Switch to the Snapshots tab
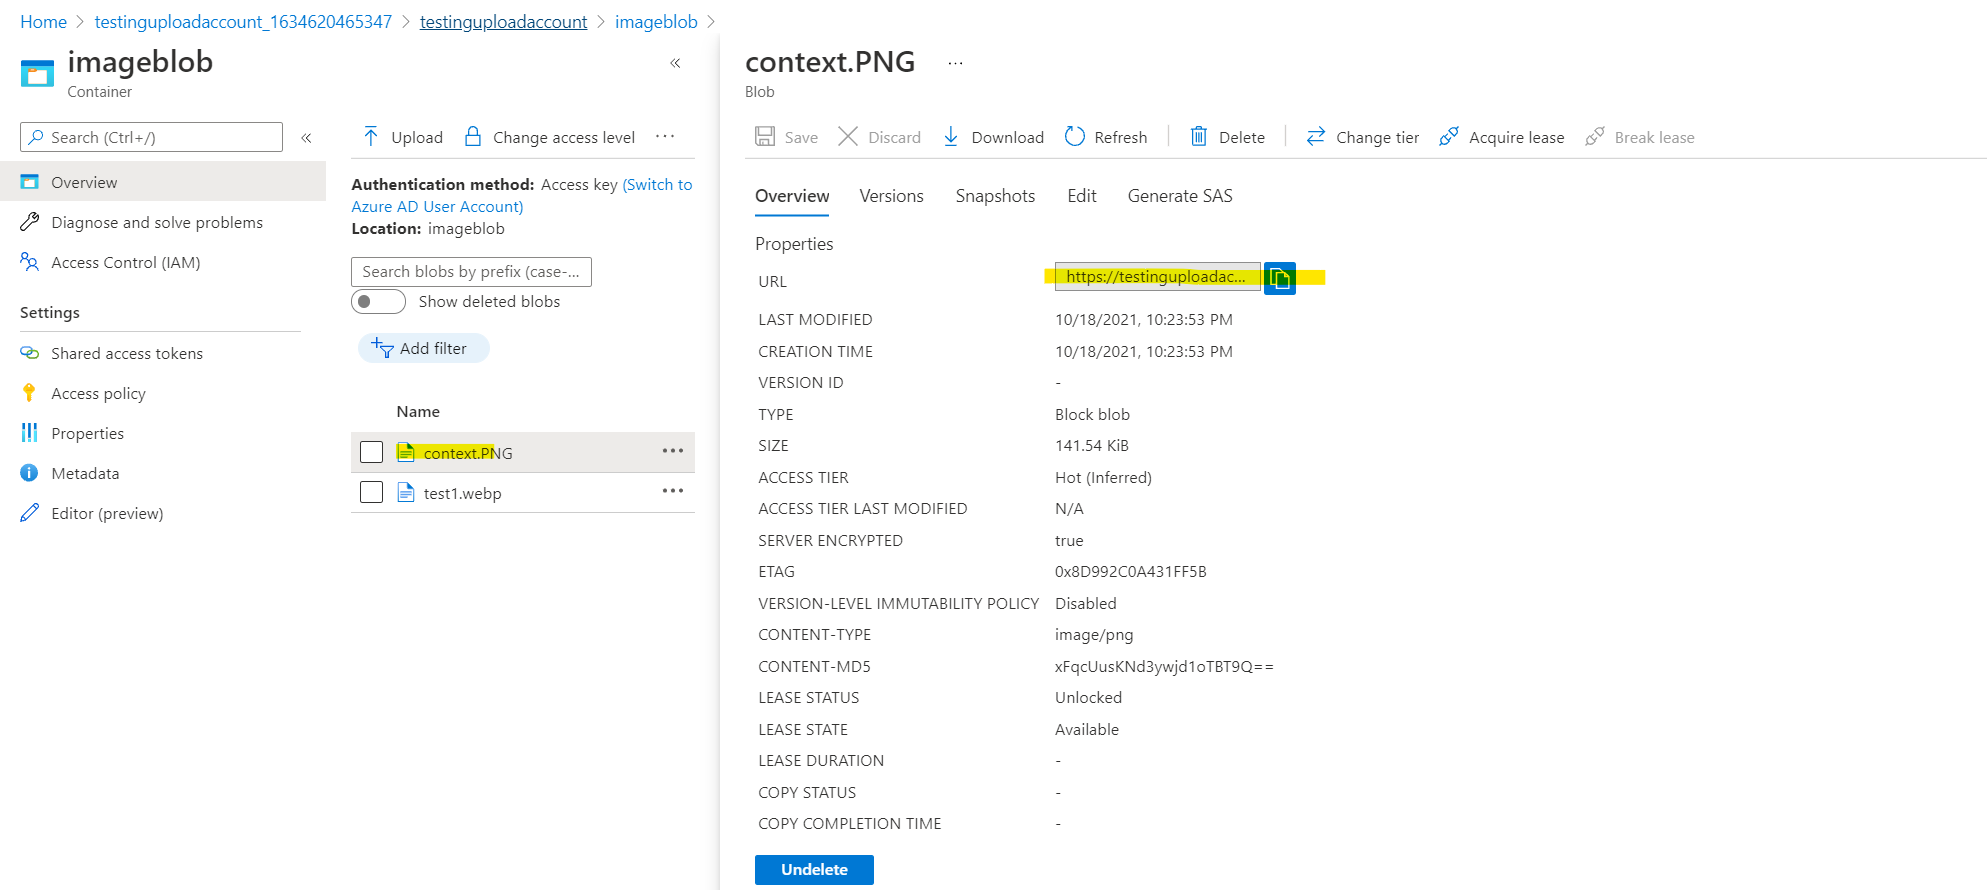Viewport: 1987px width, 890px height. coord(995,196)
